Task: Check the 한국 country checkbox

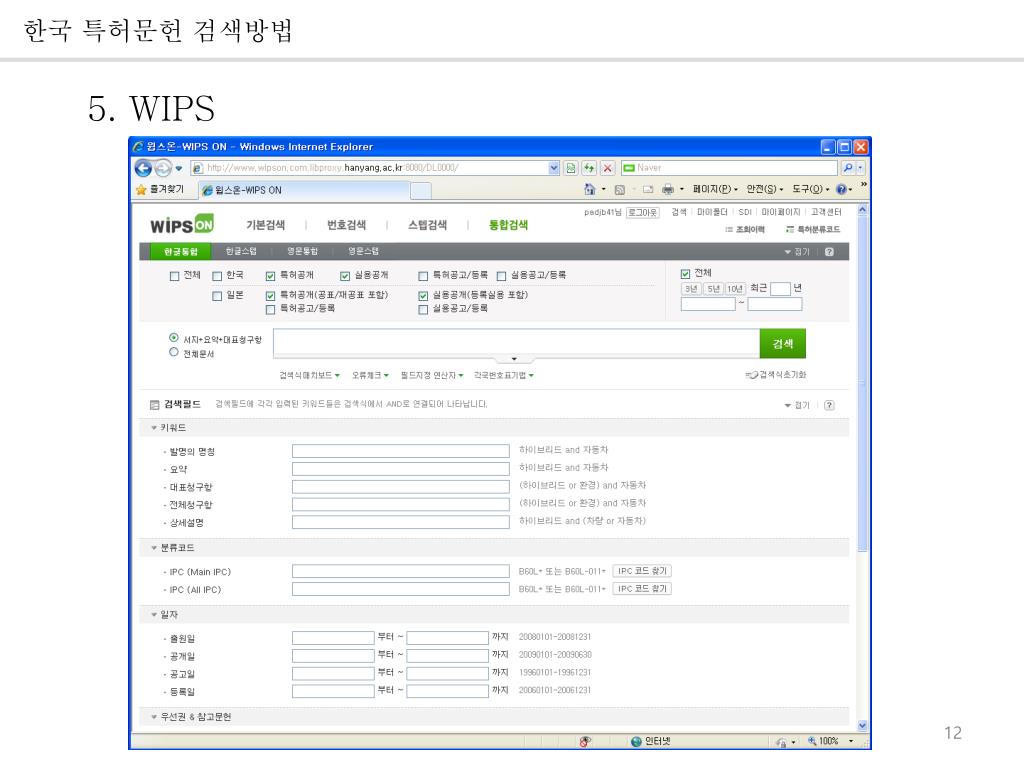Action: (217, 276)
